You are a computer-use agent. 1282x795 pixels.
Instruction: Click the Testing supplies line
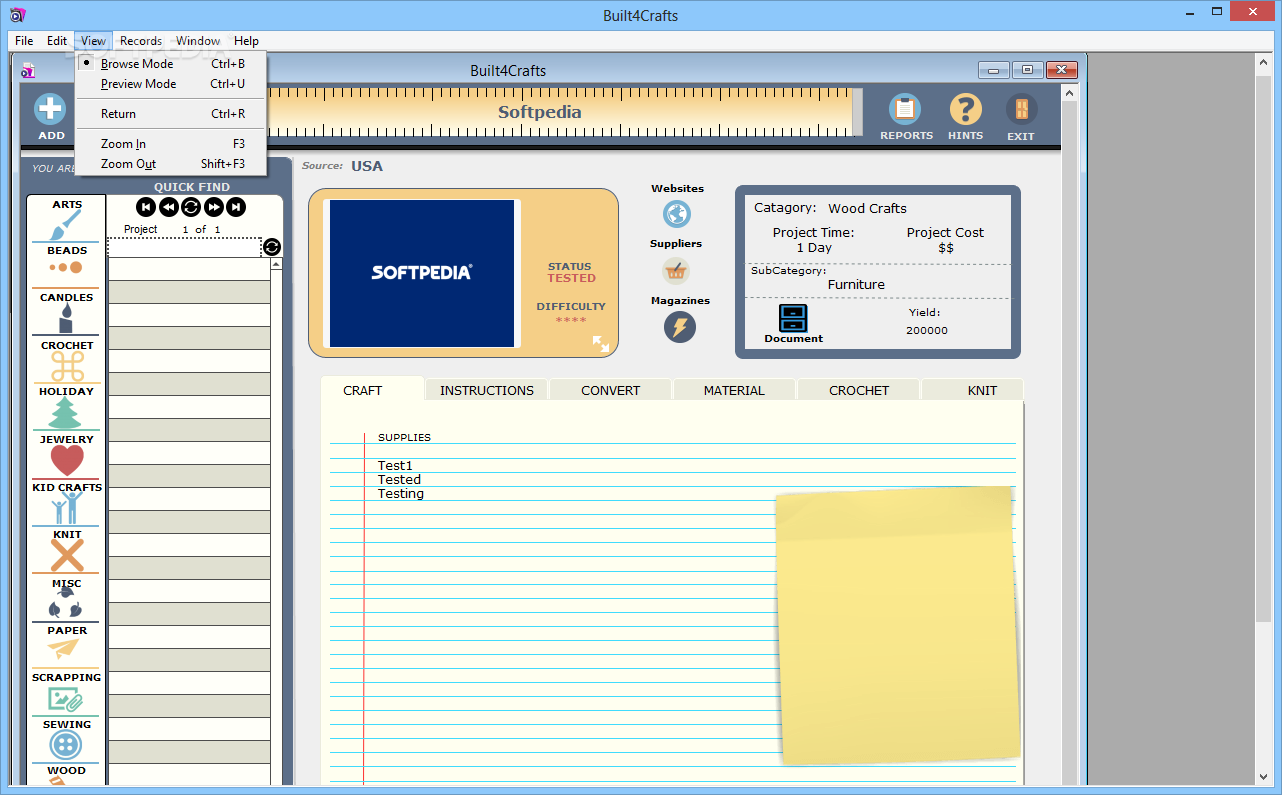401,493
